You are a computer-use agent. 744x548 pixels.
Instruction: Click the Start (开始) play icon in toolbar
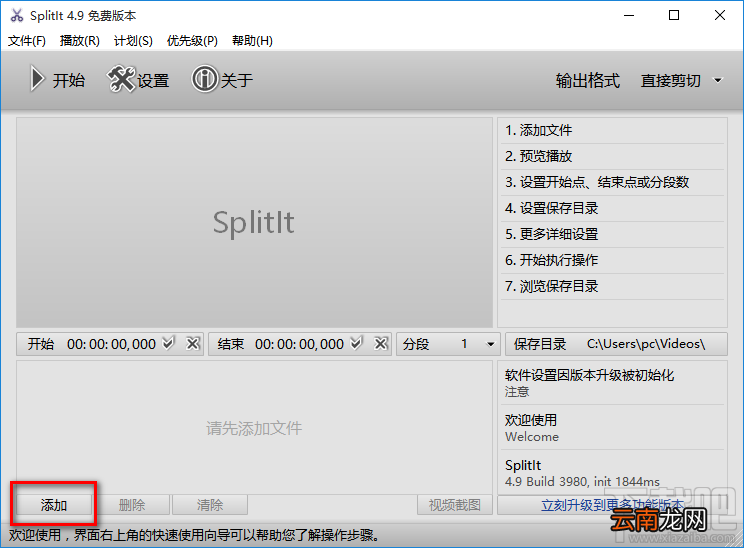click(37, 79)
